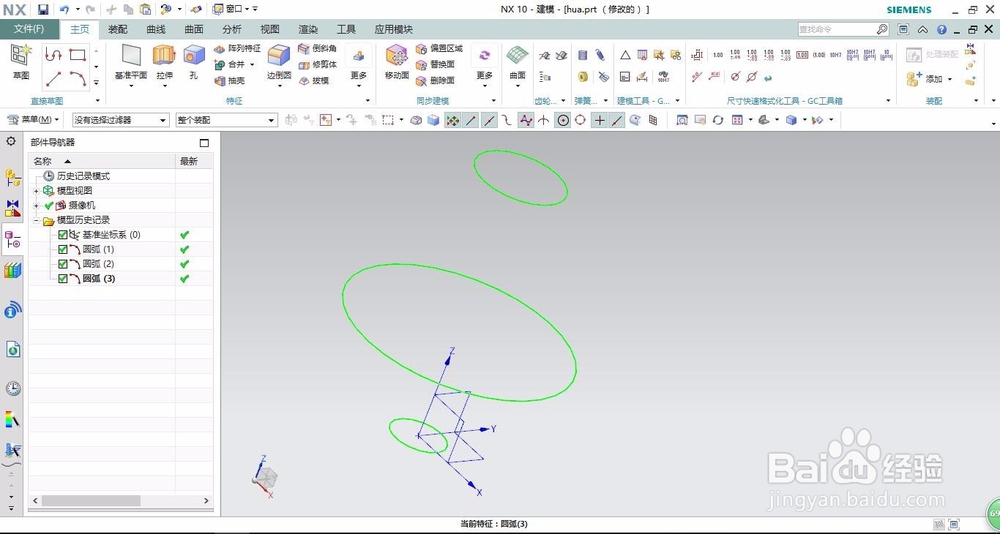Uncheck the 圆弧 (3) checkbox
1000x534 pixels.
[62, 279]
